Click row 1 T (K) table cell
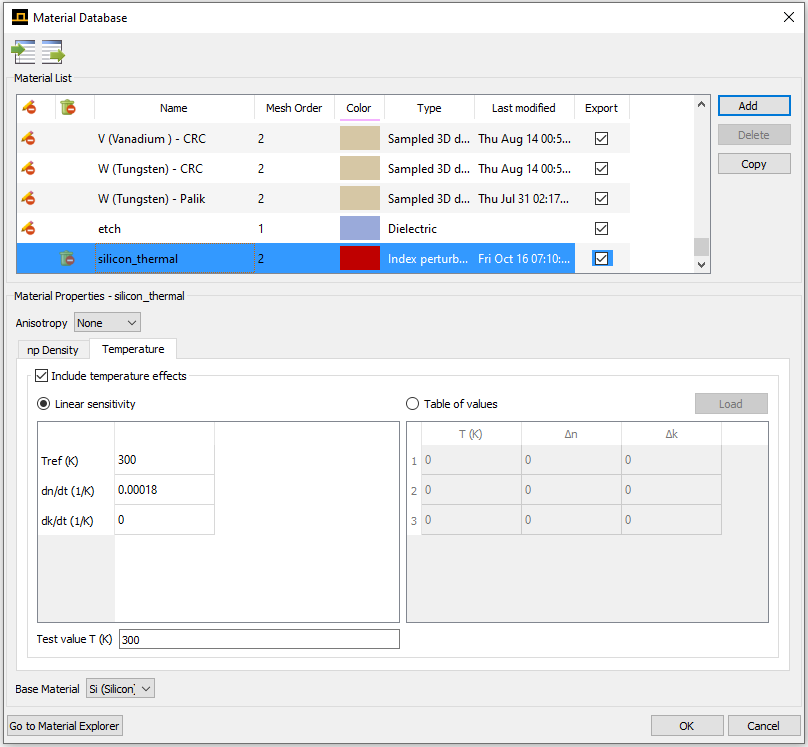 (471, 460)
